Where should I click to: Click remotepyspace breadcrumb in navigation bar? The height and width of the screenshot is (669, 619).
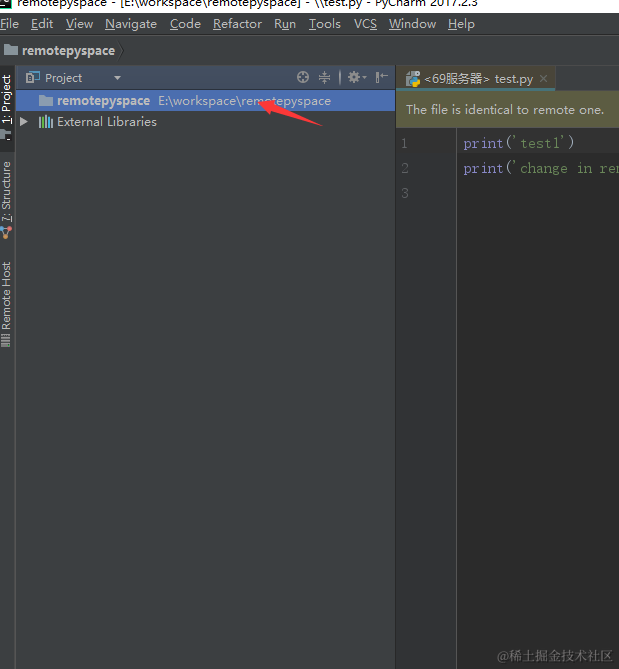[x=68, y=51]
